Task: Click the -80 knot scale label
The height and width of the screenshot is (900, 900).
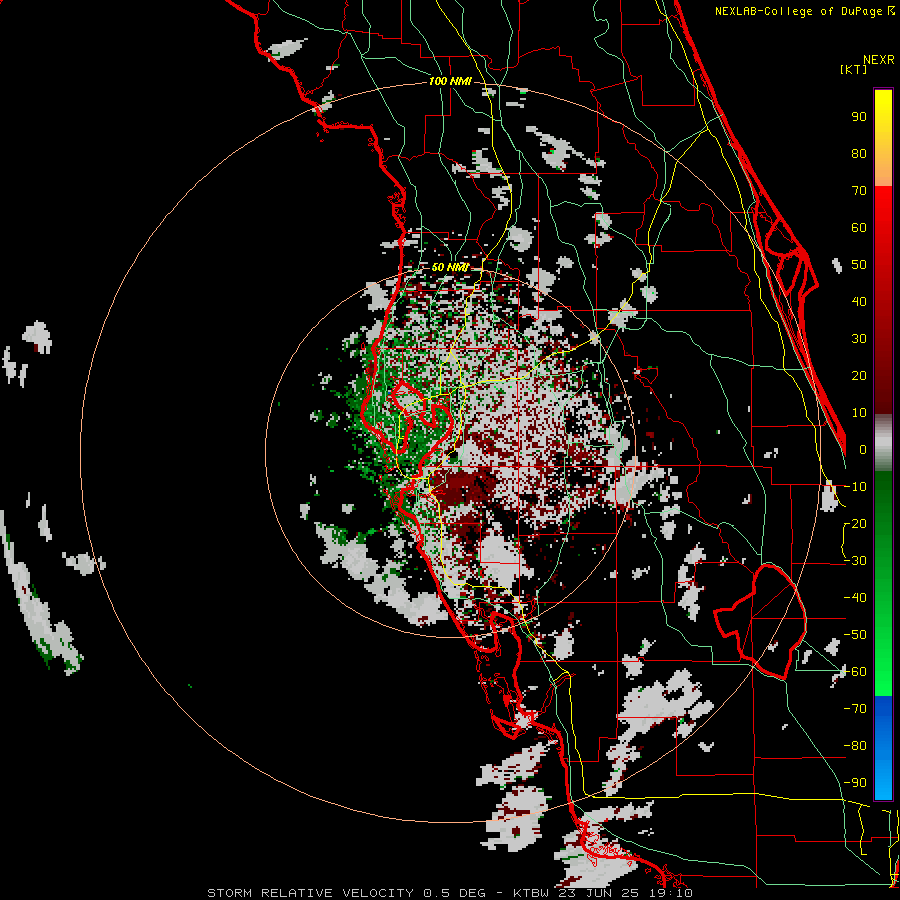Action: [x=855, y=746]
